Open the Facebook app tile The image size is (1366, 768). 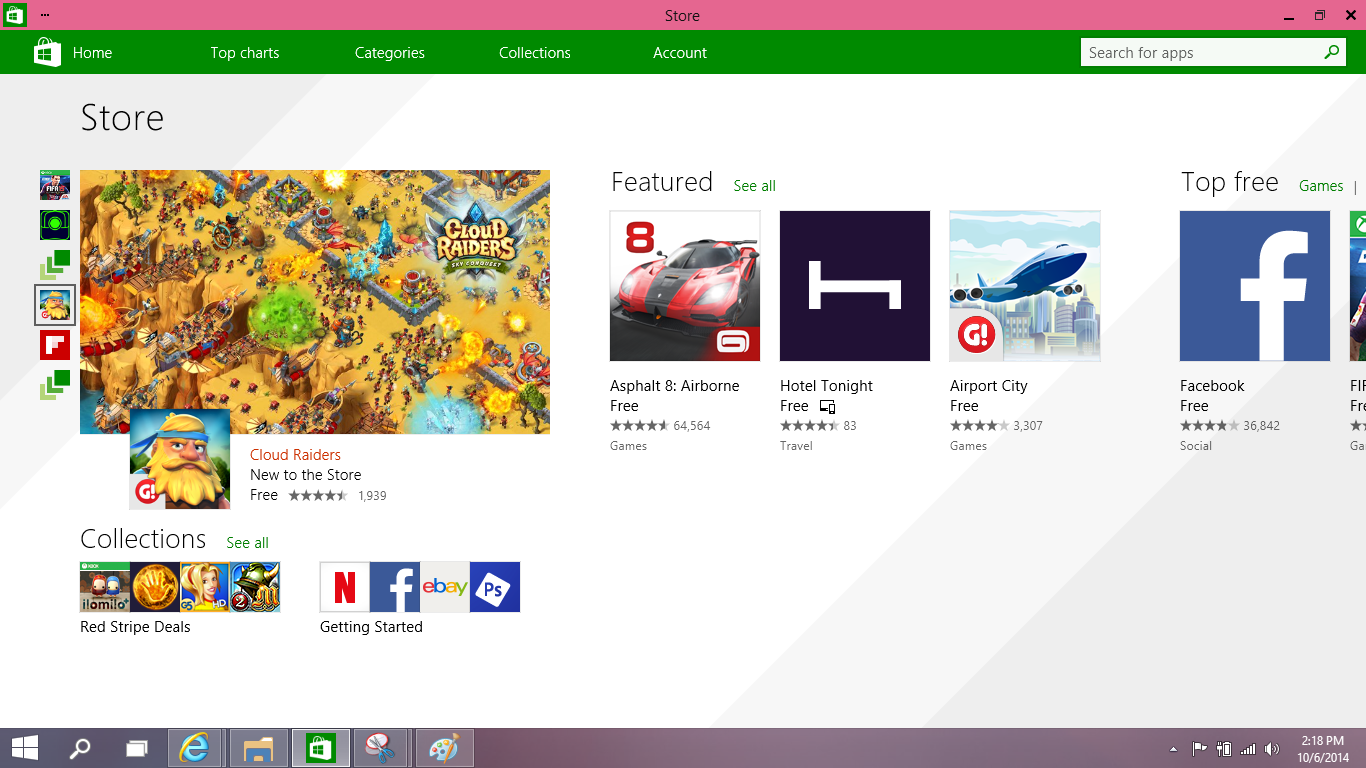click(x=1254, y=286)
